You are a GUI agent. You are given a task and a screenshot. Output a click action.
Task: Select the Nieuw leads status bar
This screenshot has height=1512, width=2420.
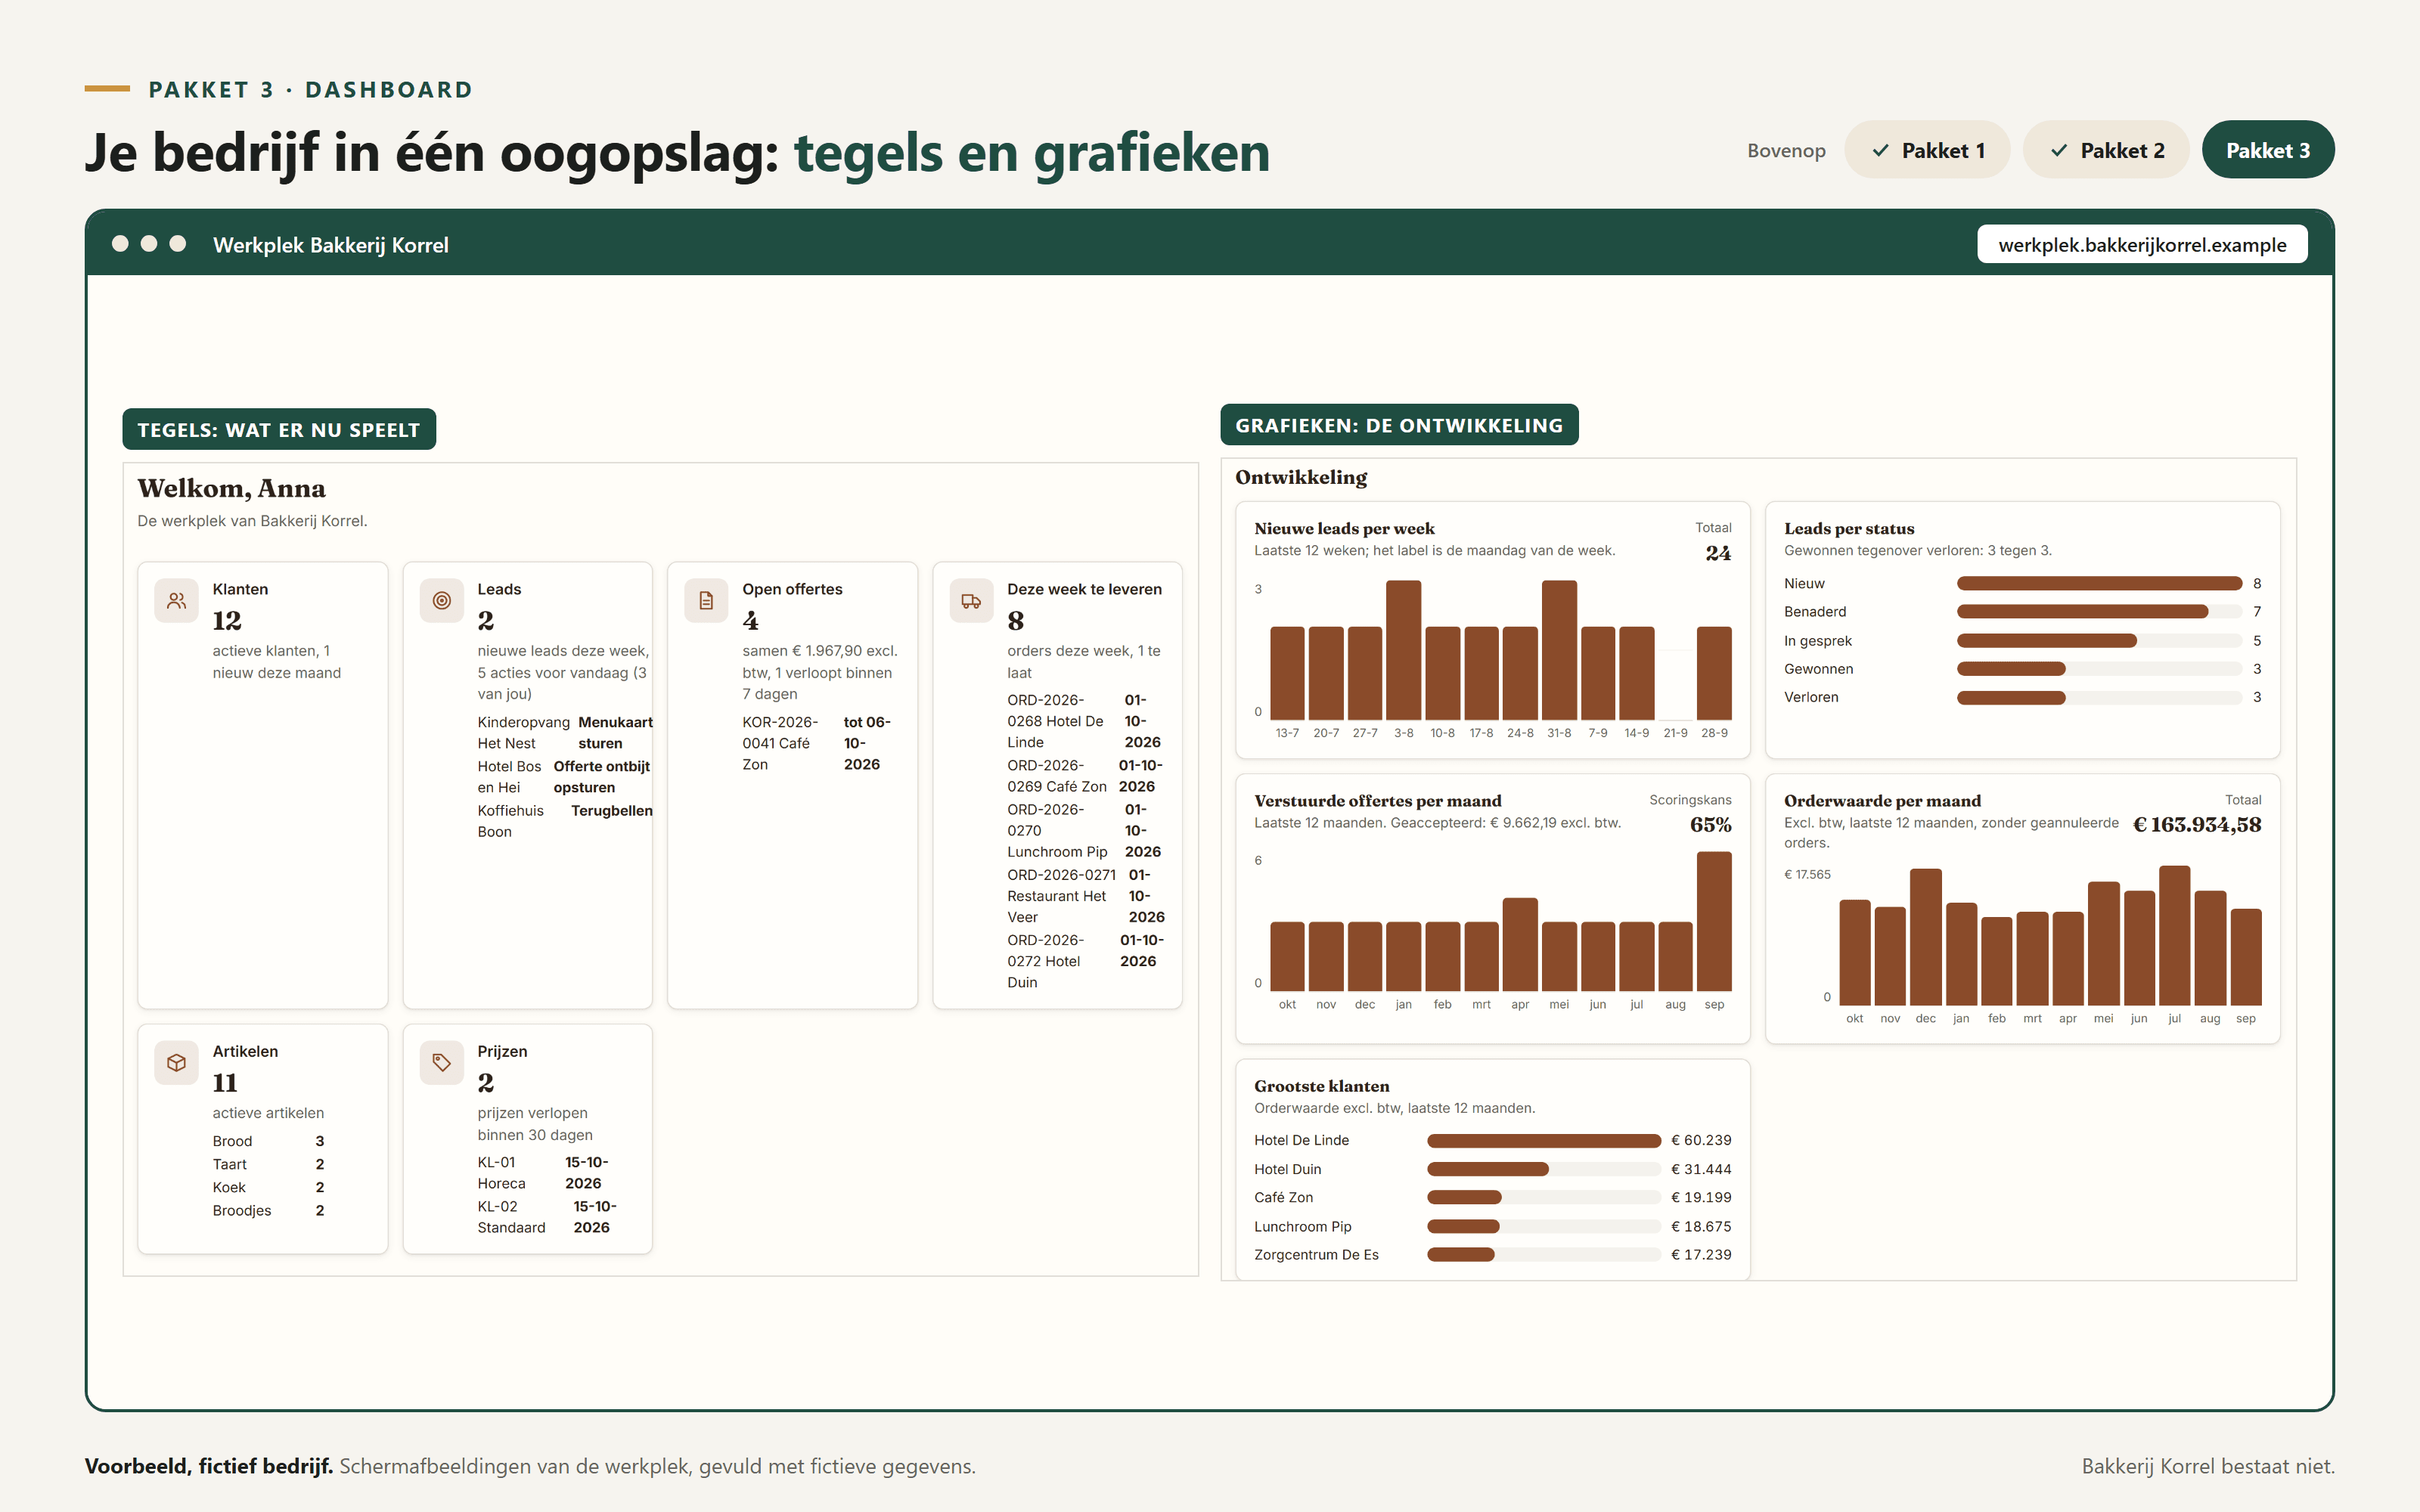pyautogui.click(x=2099, y=583)
